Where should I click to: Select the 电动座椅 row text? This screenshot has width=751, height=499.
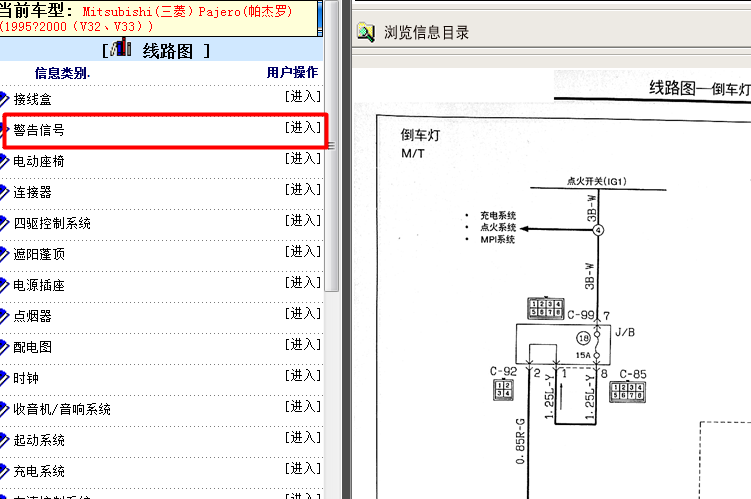[x=39, y=161]
